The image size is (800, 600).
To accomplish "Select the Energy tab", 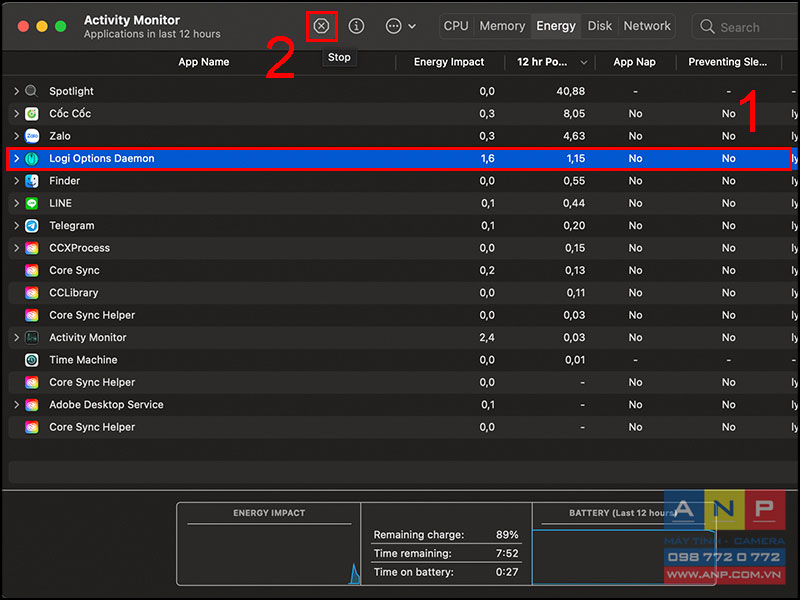I will pyautogui.click(x=556, y=26).
